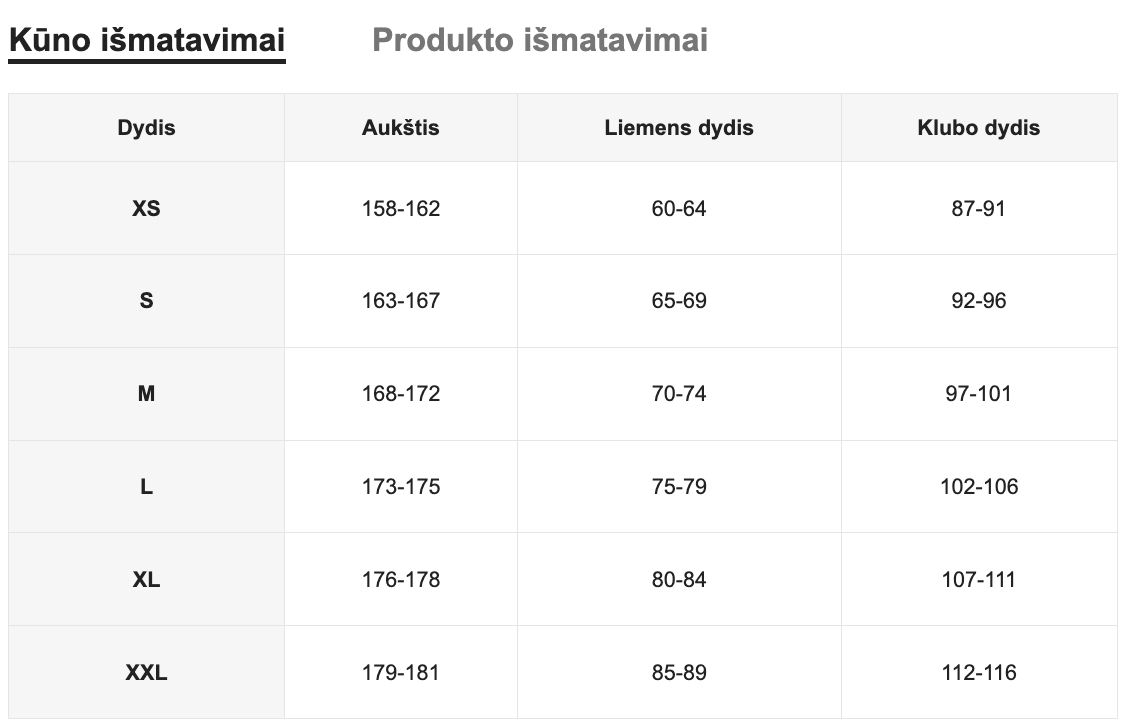This screenshot has width=1126, height=720.
Task: Click the 87-91 hip cell
Action: coord(978,209)
